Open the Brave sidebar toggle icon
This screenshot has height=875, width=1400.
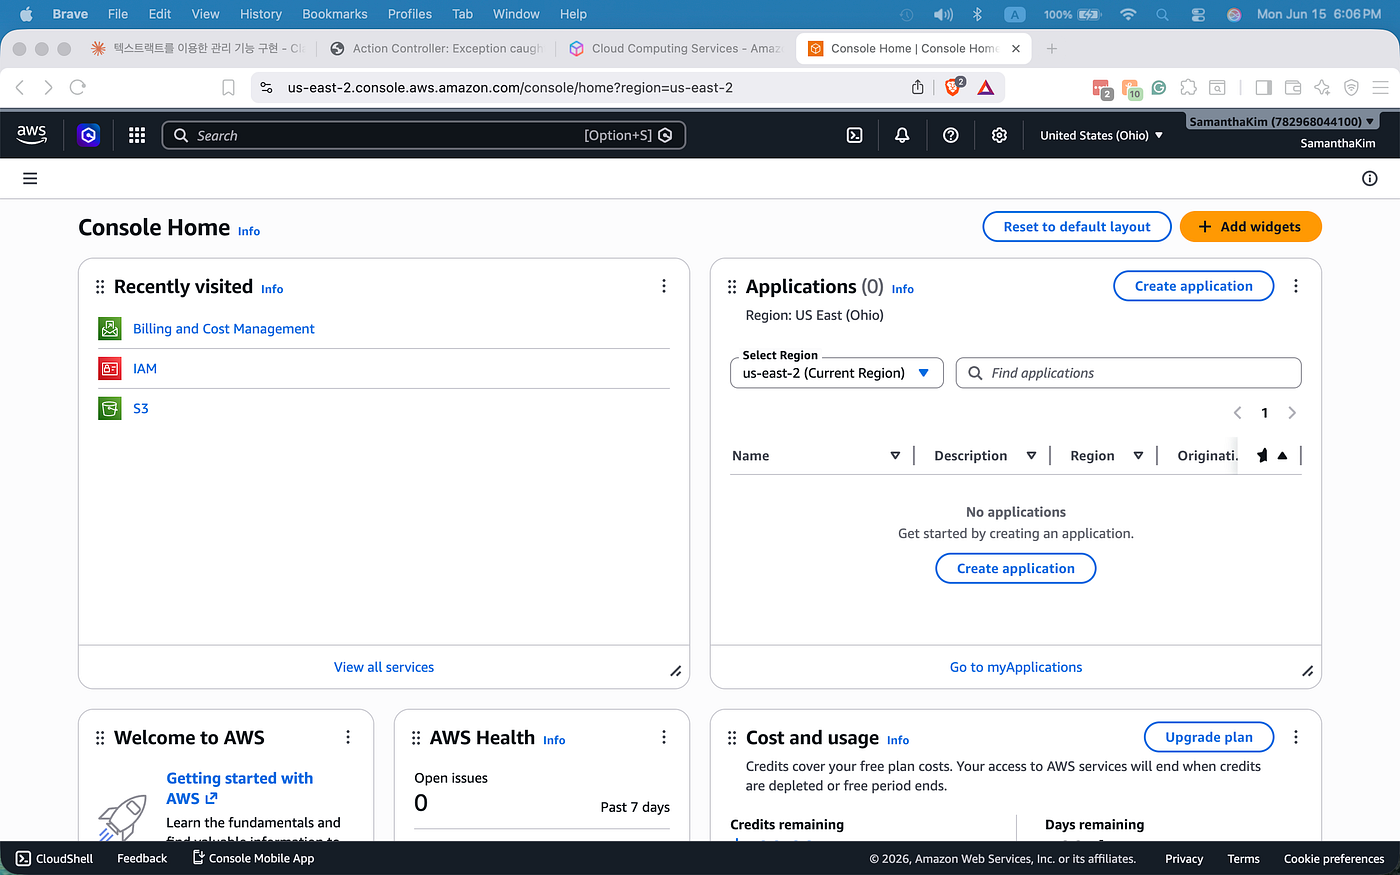[1264, 88]
